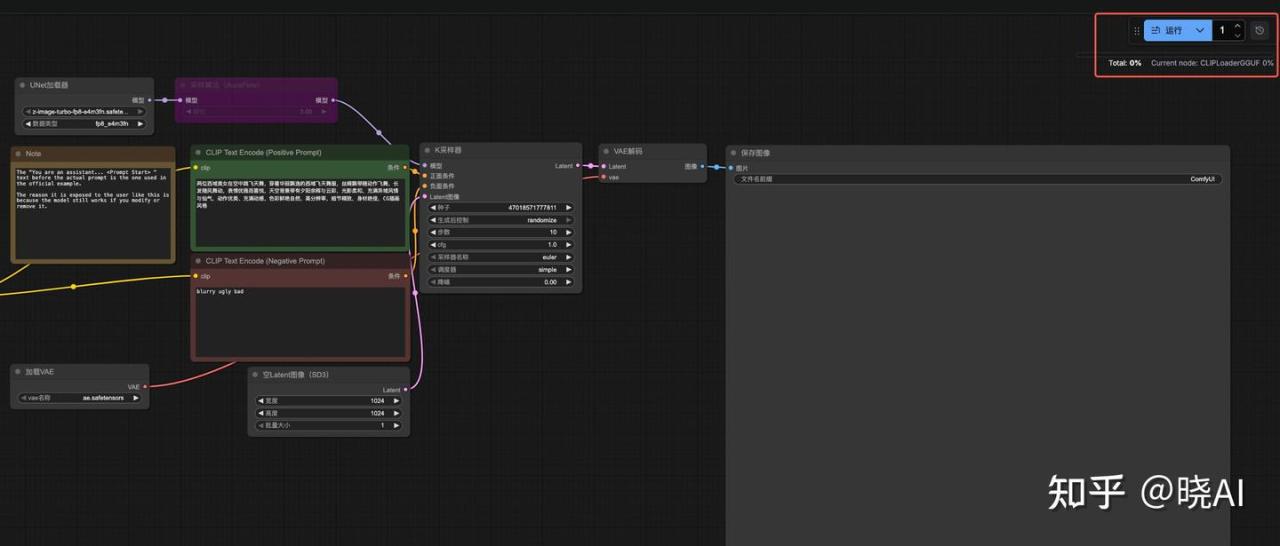Click right arrow on the 种子 seed field
Screen dimensions: 1280x546
[569, 208]
